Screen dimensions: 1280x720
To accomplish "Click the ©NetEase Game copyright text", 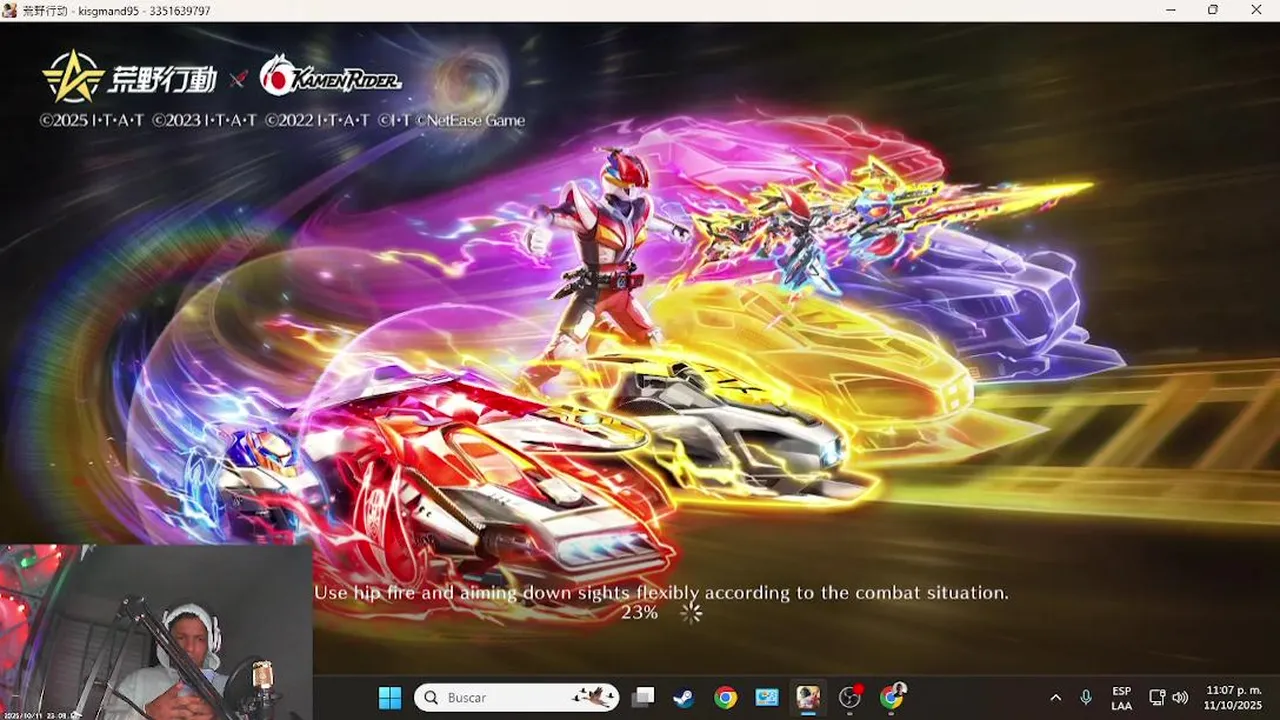I will tap(471, 121).
